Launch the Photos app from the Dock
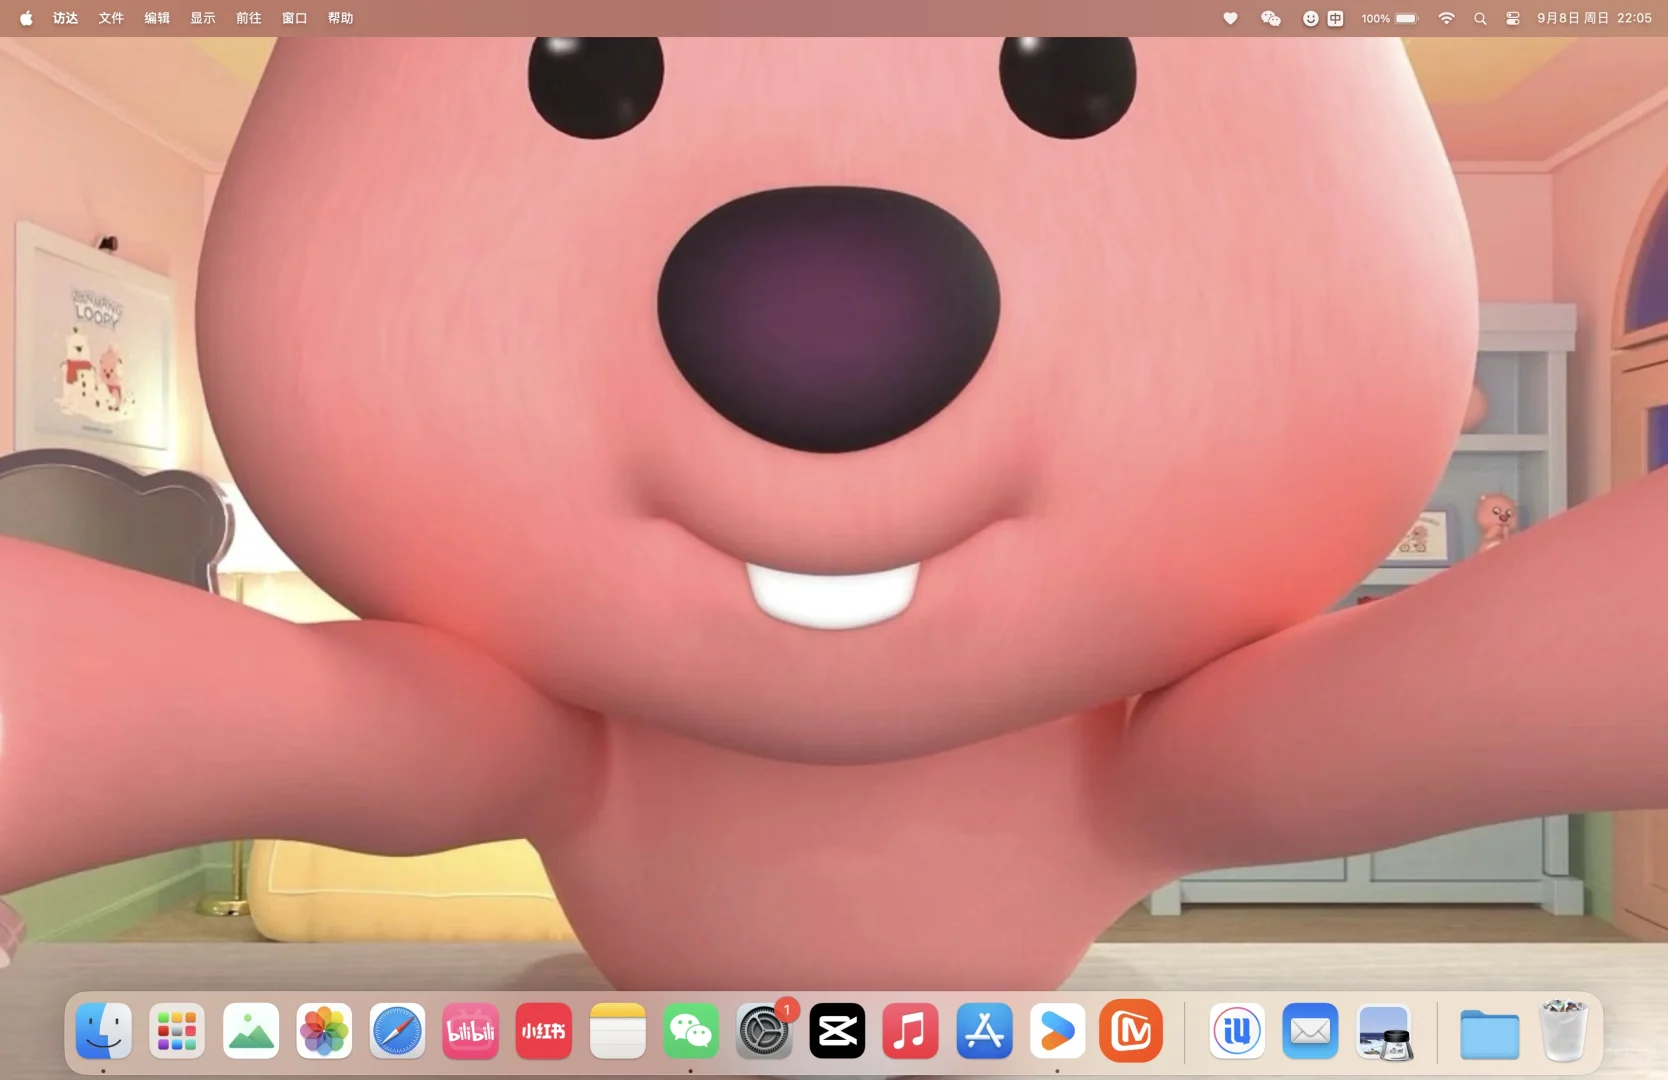The image size is (1668, 1080). click(324, 1031)
